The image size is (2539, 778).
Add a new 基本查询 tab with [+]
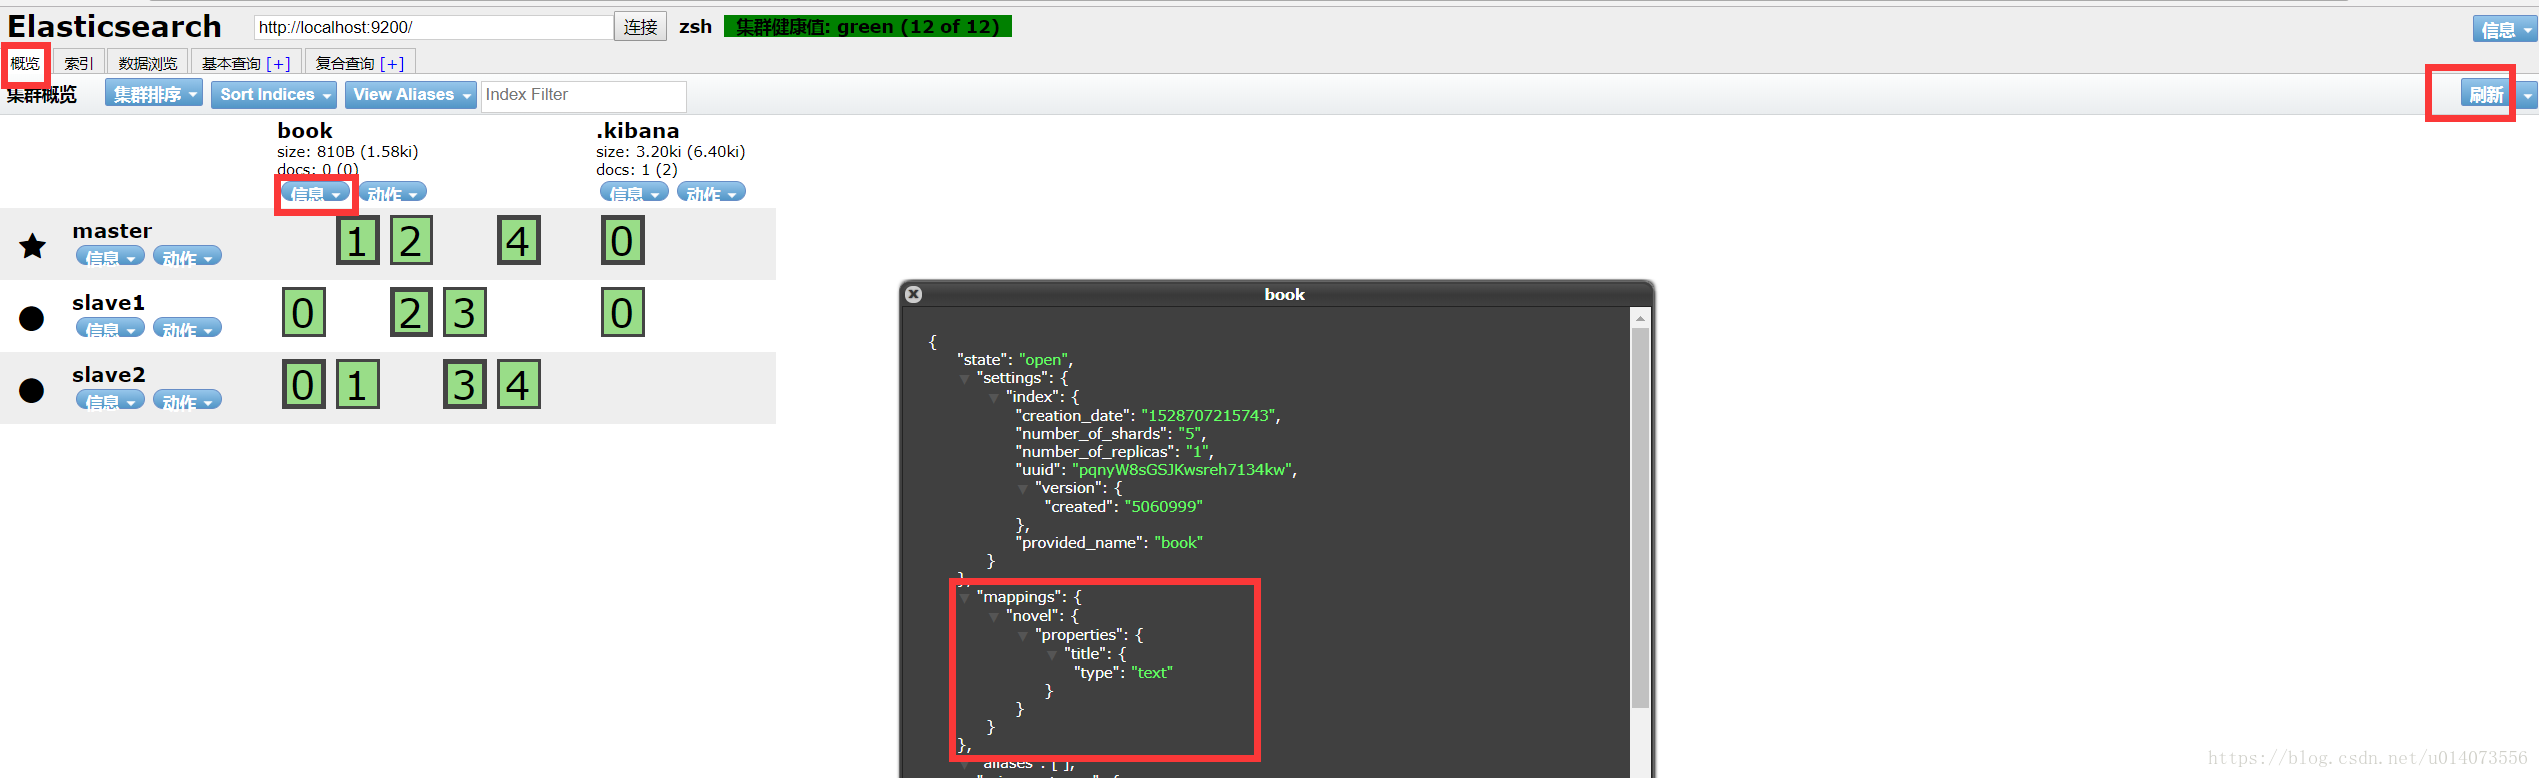pyautogui.click(x=278, y=63)
